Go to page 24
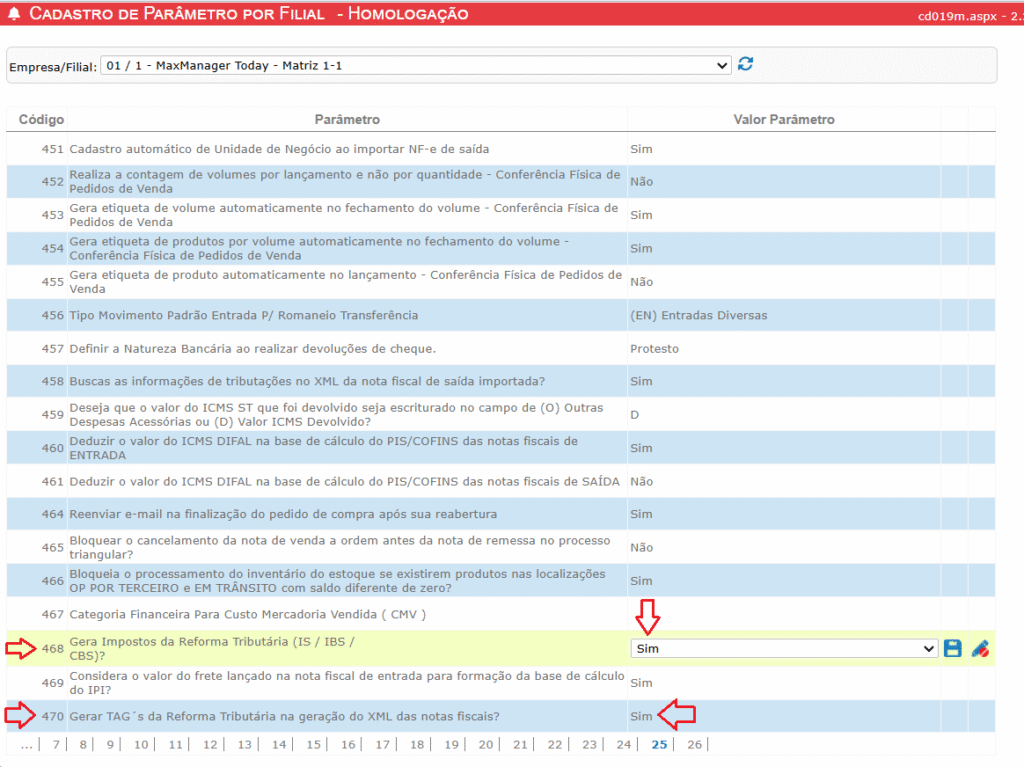Viewport: 1024px width, 767px height. click(624, 744)
